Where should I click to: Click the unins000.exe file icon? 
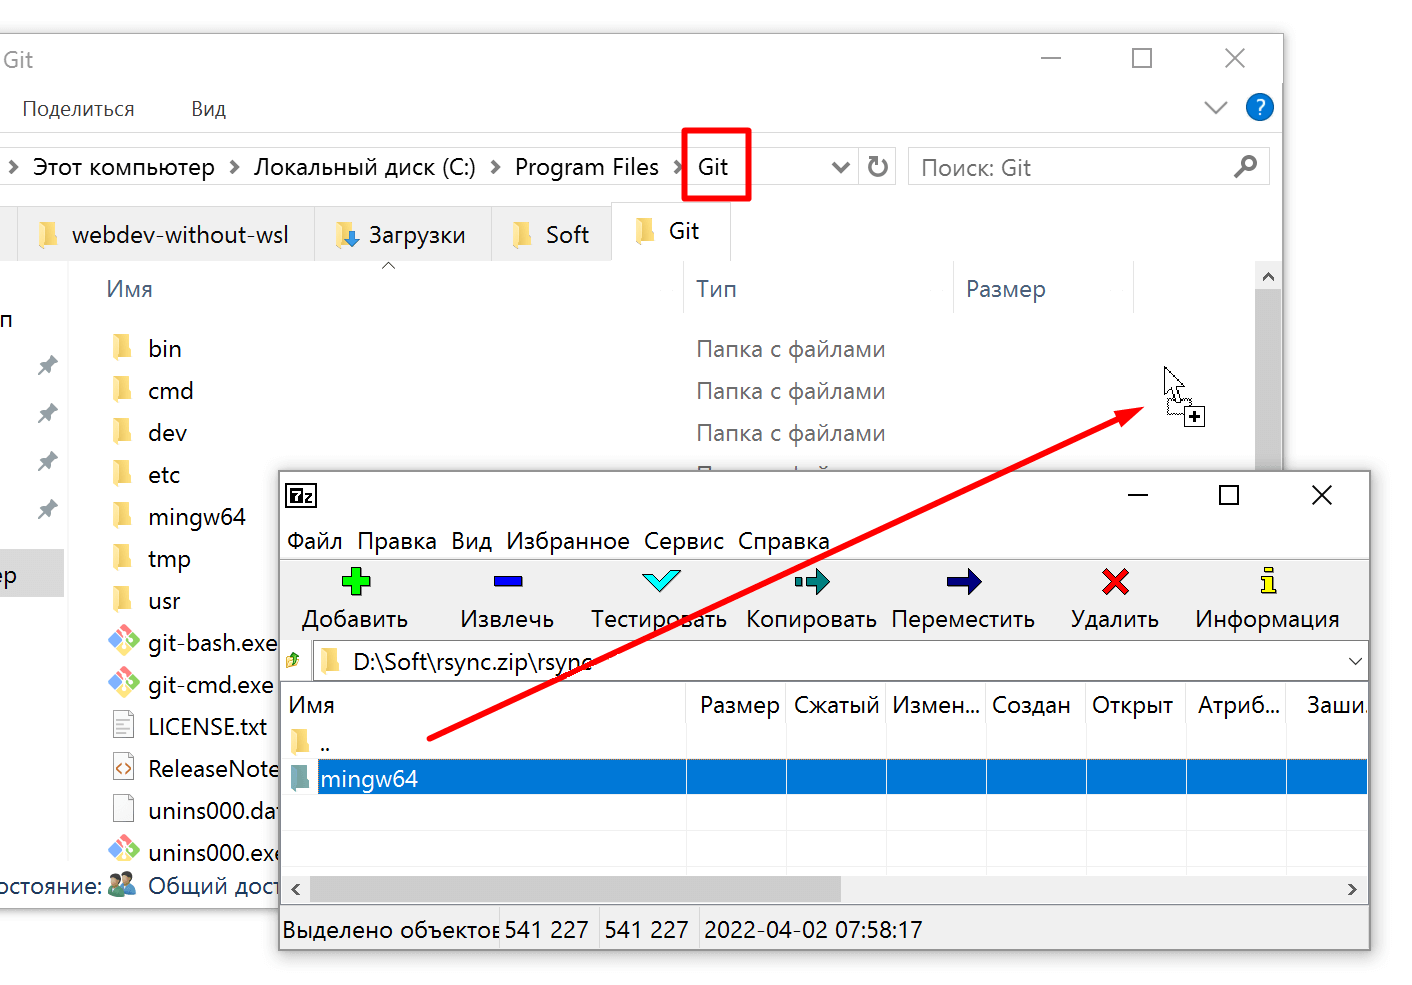coord(123,851)
